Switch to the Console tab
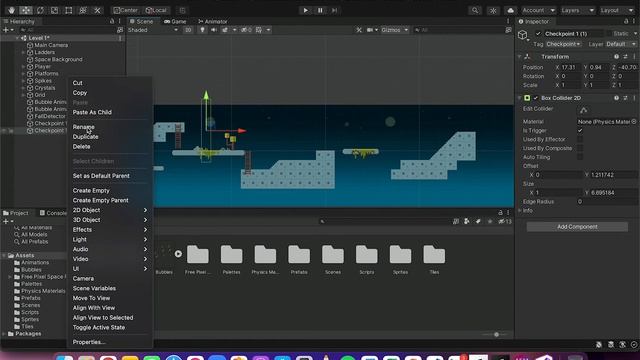Viewport: 640px width, 360px height. point(53,213)
